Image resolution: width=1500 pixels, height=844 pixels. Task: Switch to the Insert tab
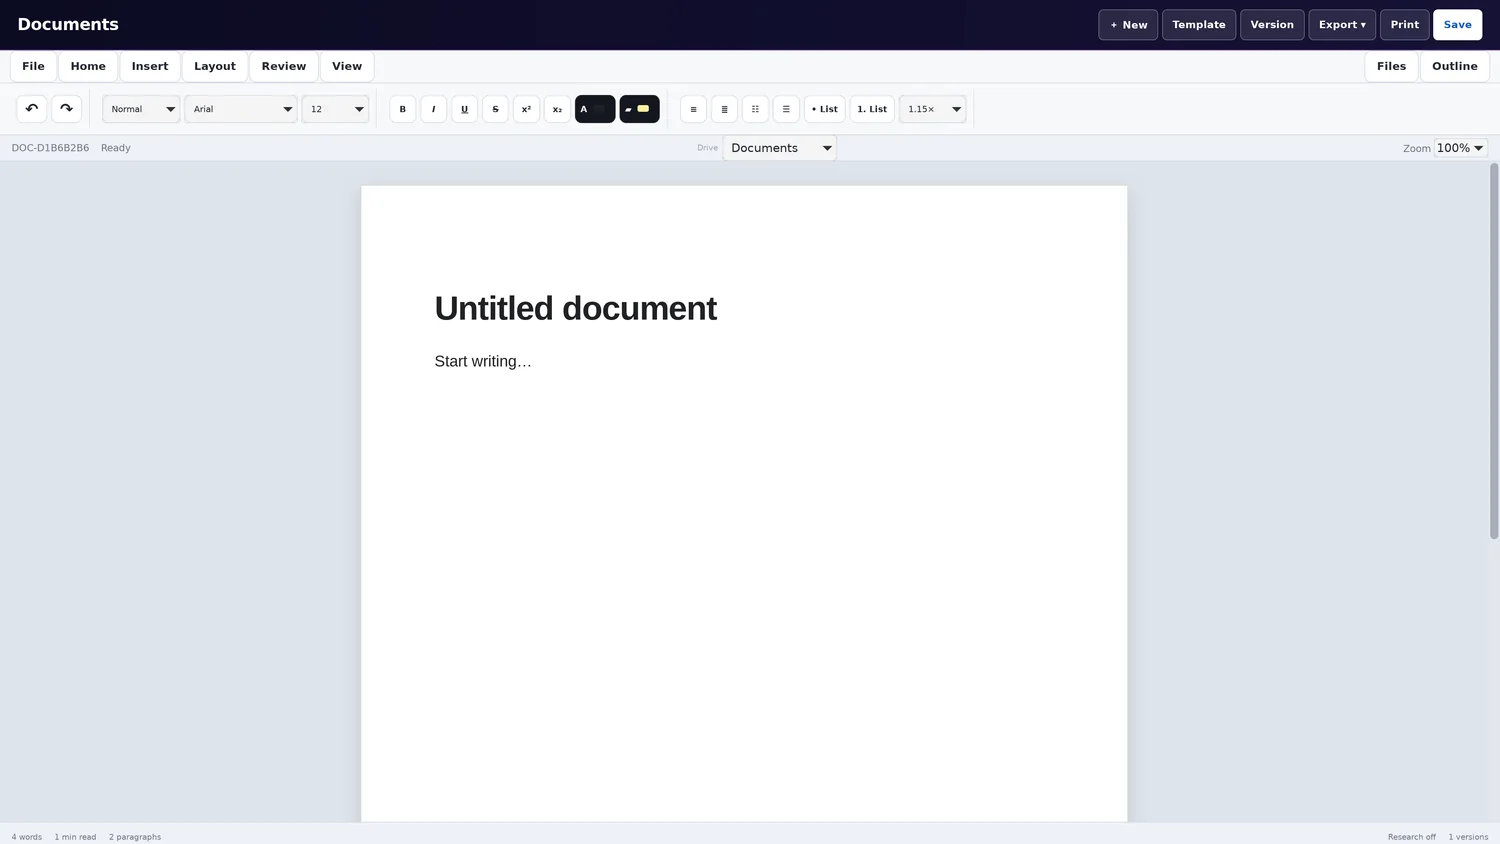150,66
